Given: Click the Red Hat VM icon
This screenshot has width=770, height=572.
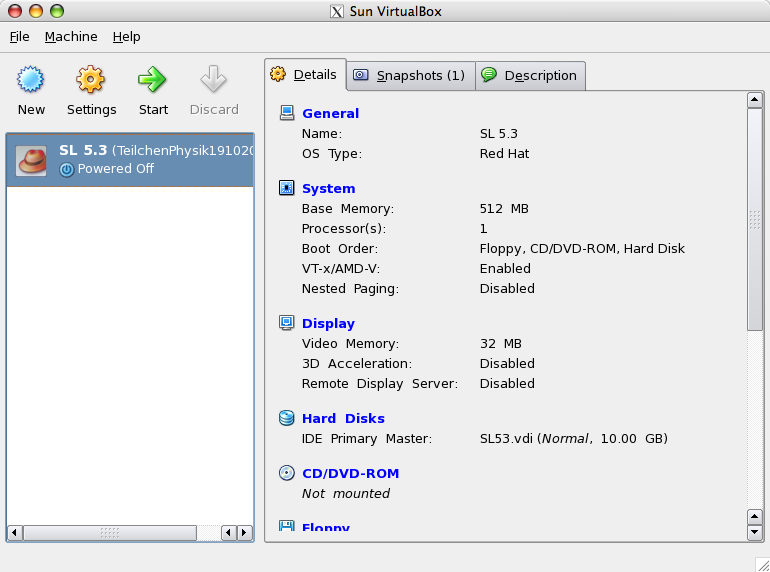Looking at the screenshot, I should (x=31, y=161).
